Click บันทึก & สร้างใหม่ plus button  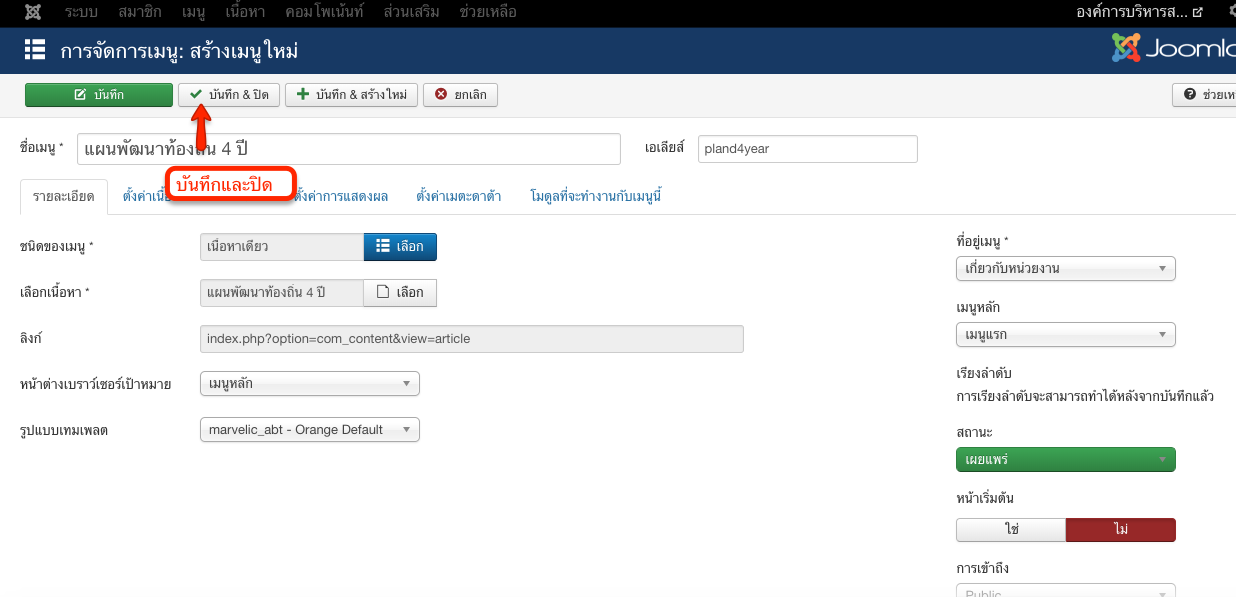tap(351, 95)
